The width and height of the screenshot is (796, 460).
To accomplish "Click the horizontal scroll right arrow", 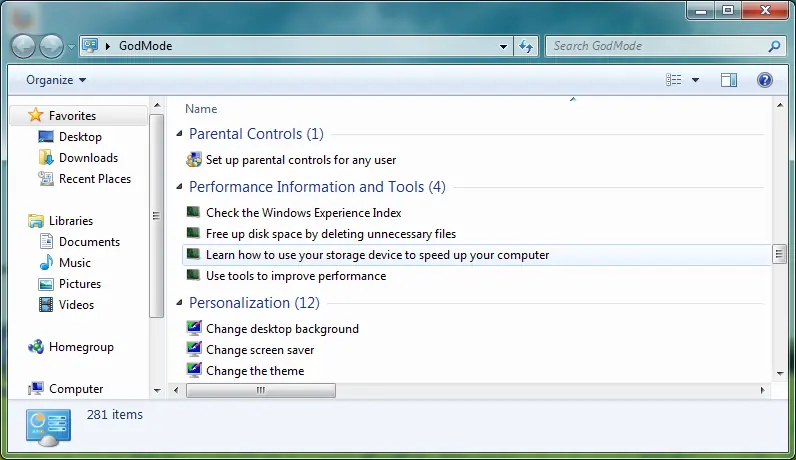I will pyautogui.click(x=762, y=390).
